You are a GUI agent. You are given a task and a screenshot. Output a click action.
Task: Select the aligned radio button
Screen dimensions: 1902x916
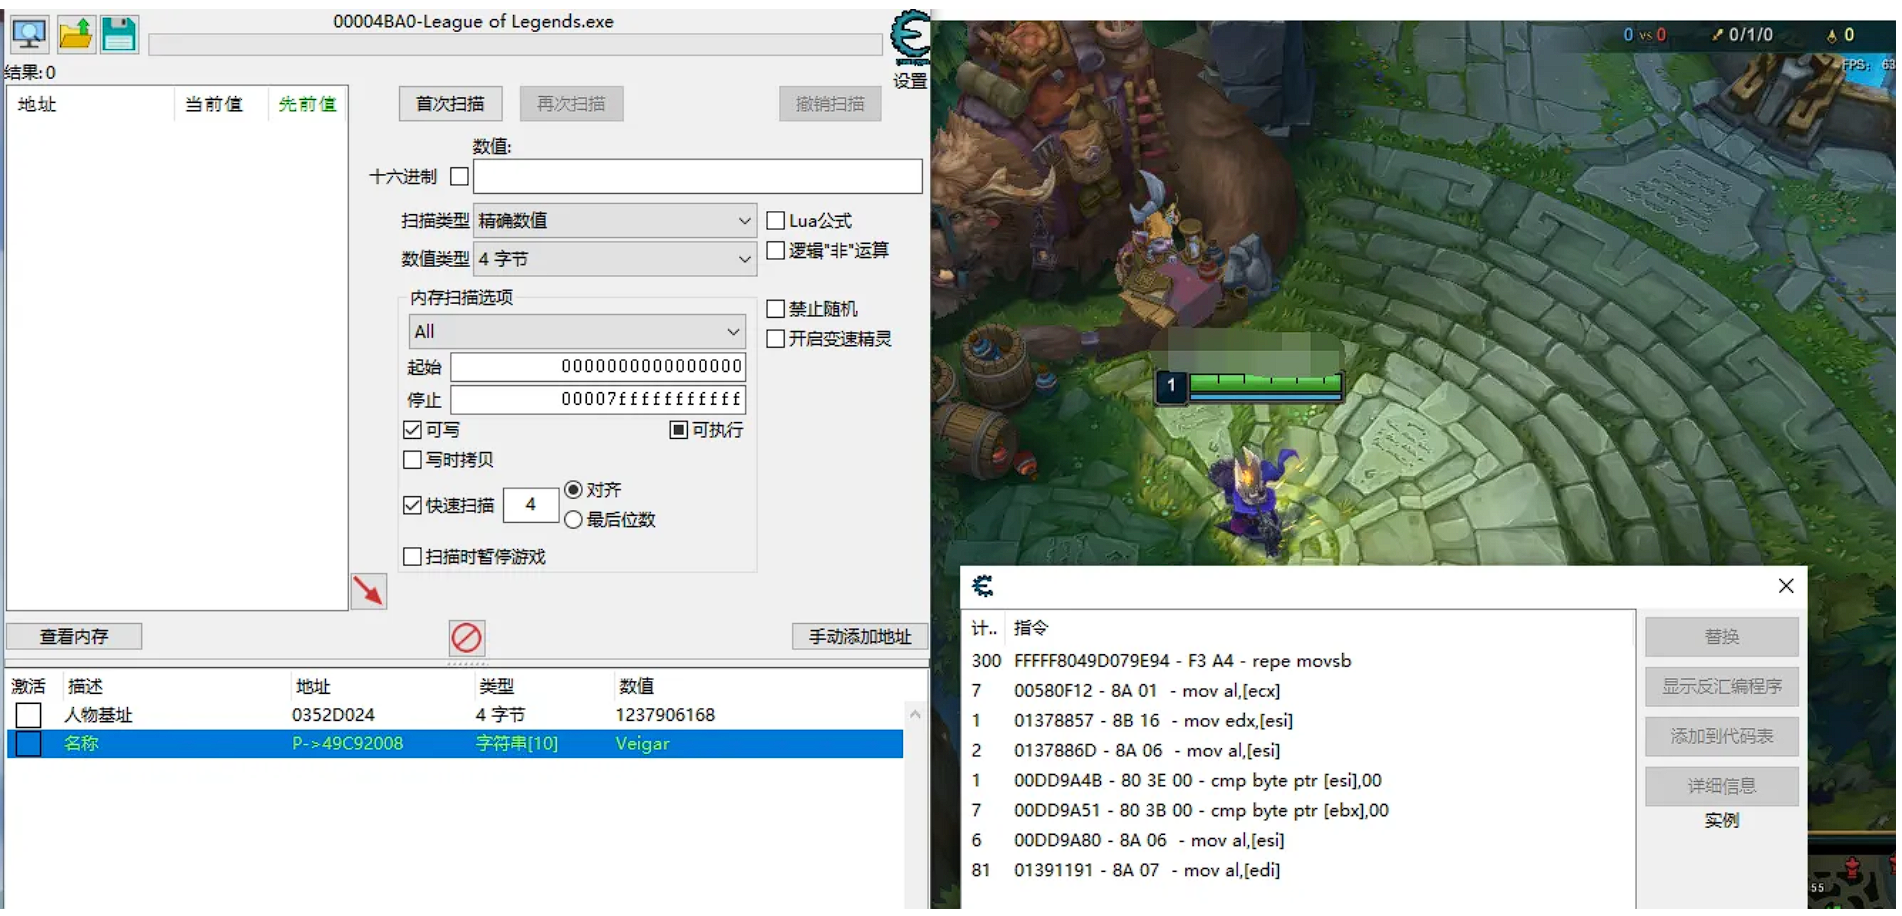click(573, 490)
